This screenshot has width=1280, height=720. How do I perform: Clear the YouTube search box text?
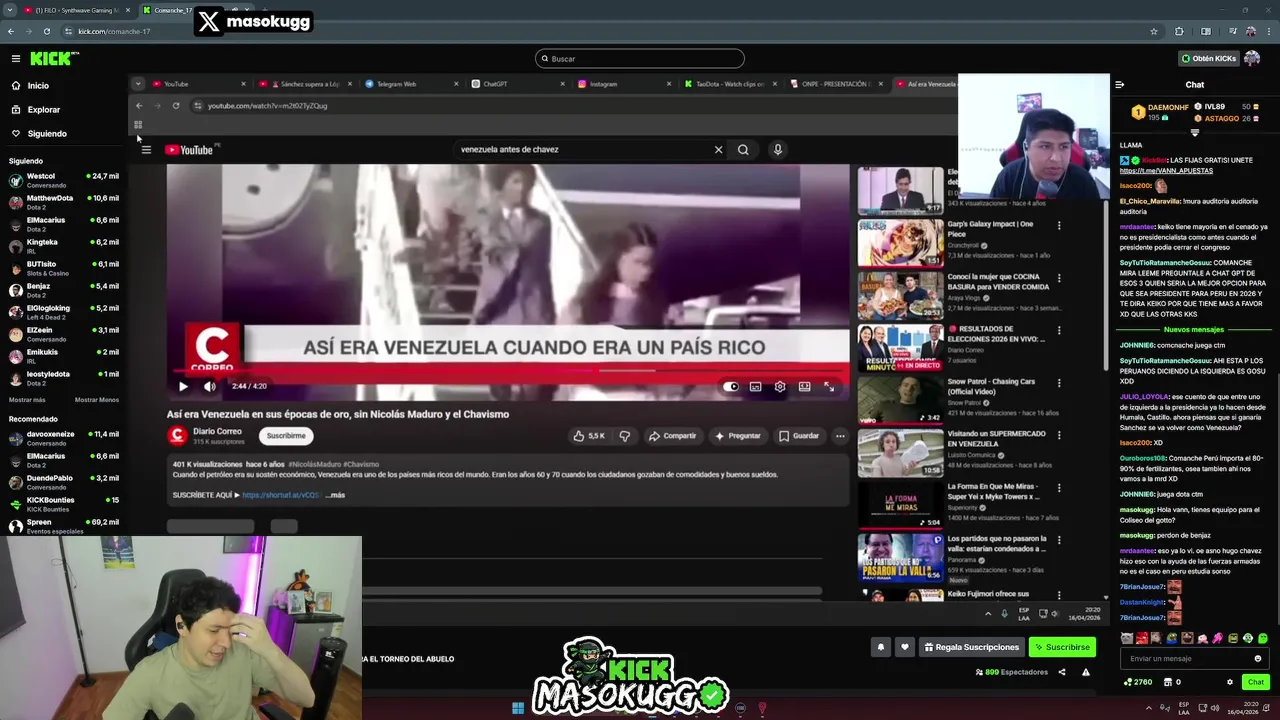click(718, 150)
